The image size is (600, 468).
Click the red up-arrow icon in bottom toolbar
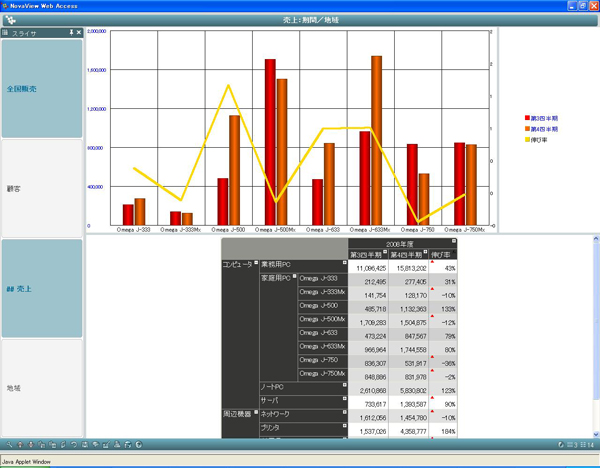(x=20, y=445)
